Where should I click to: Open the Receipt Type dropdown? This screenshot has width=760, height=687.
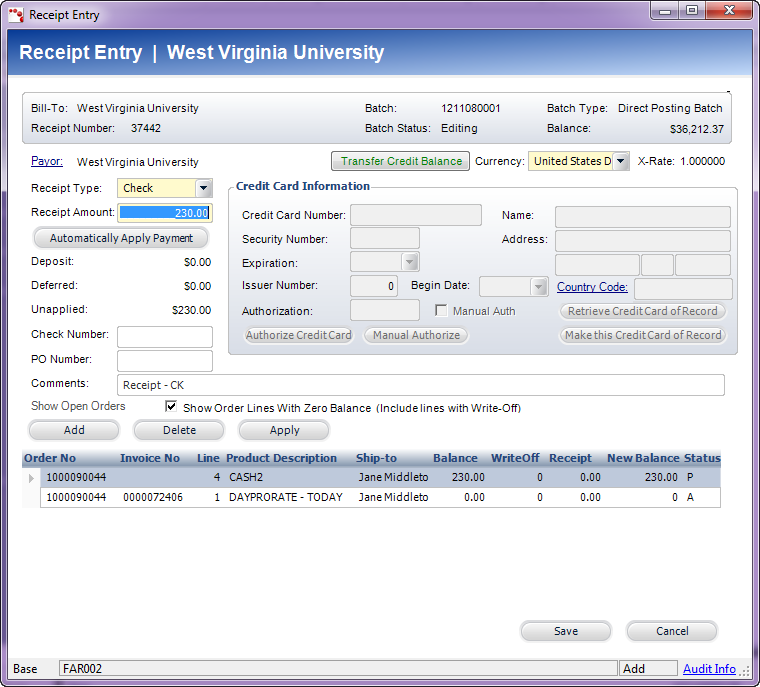coord(204,188)
